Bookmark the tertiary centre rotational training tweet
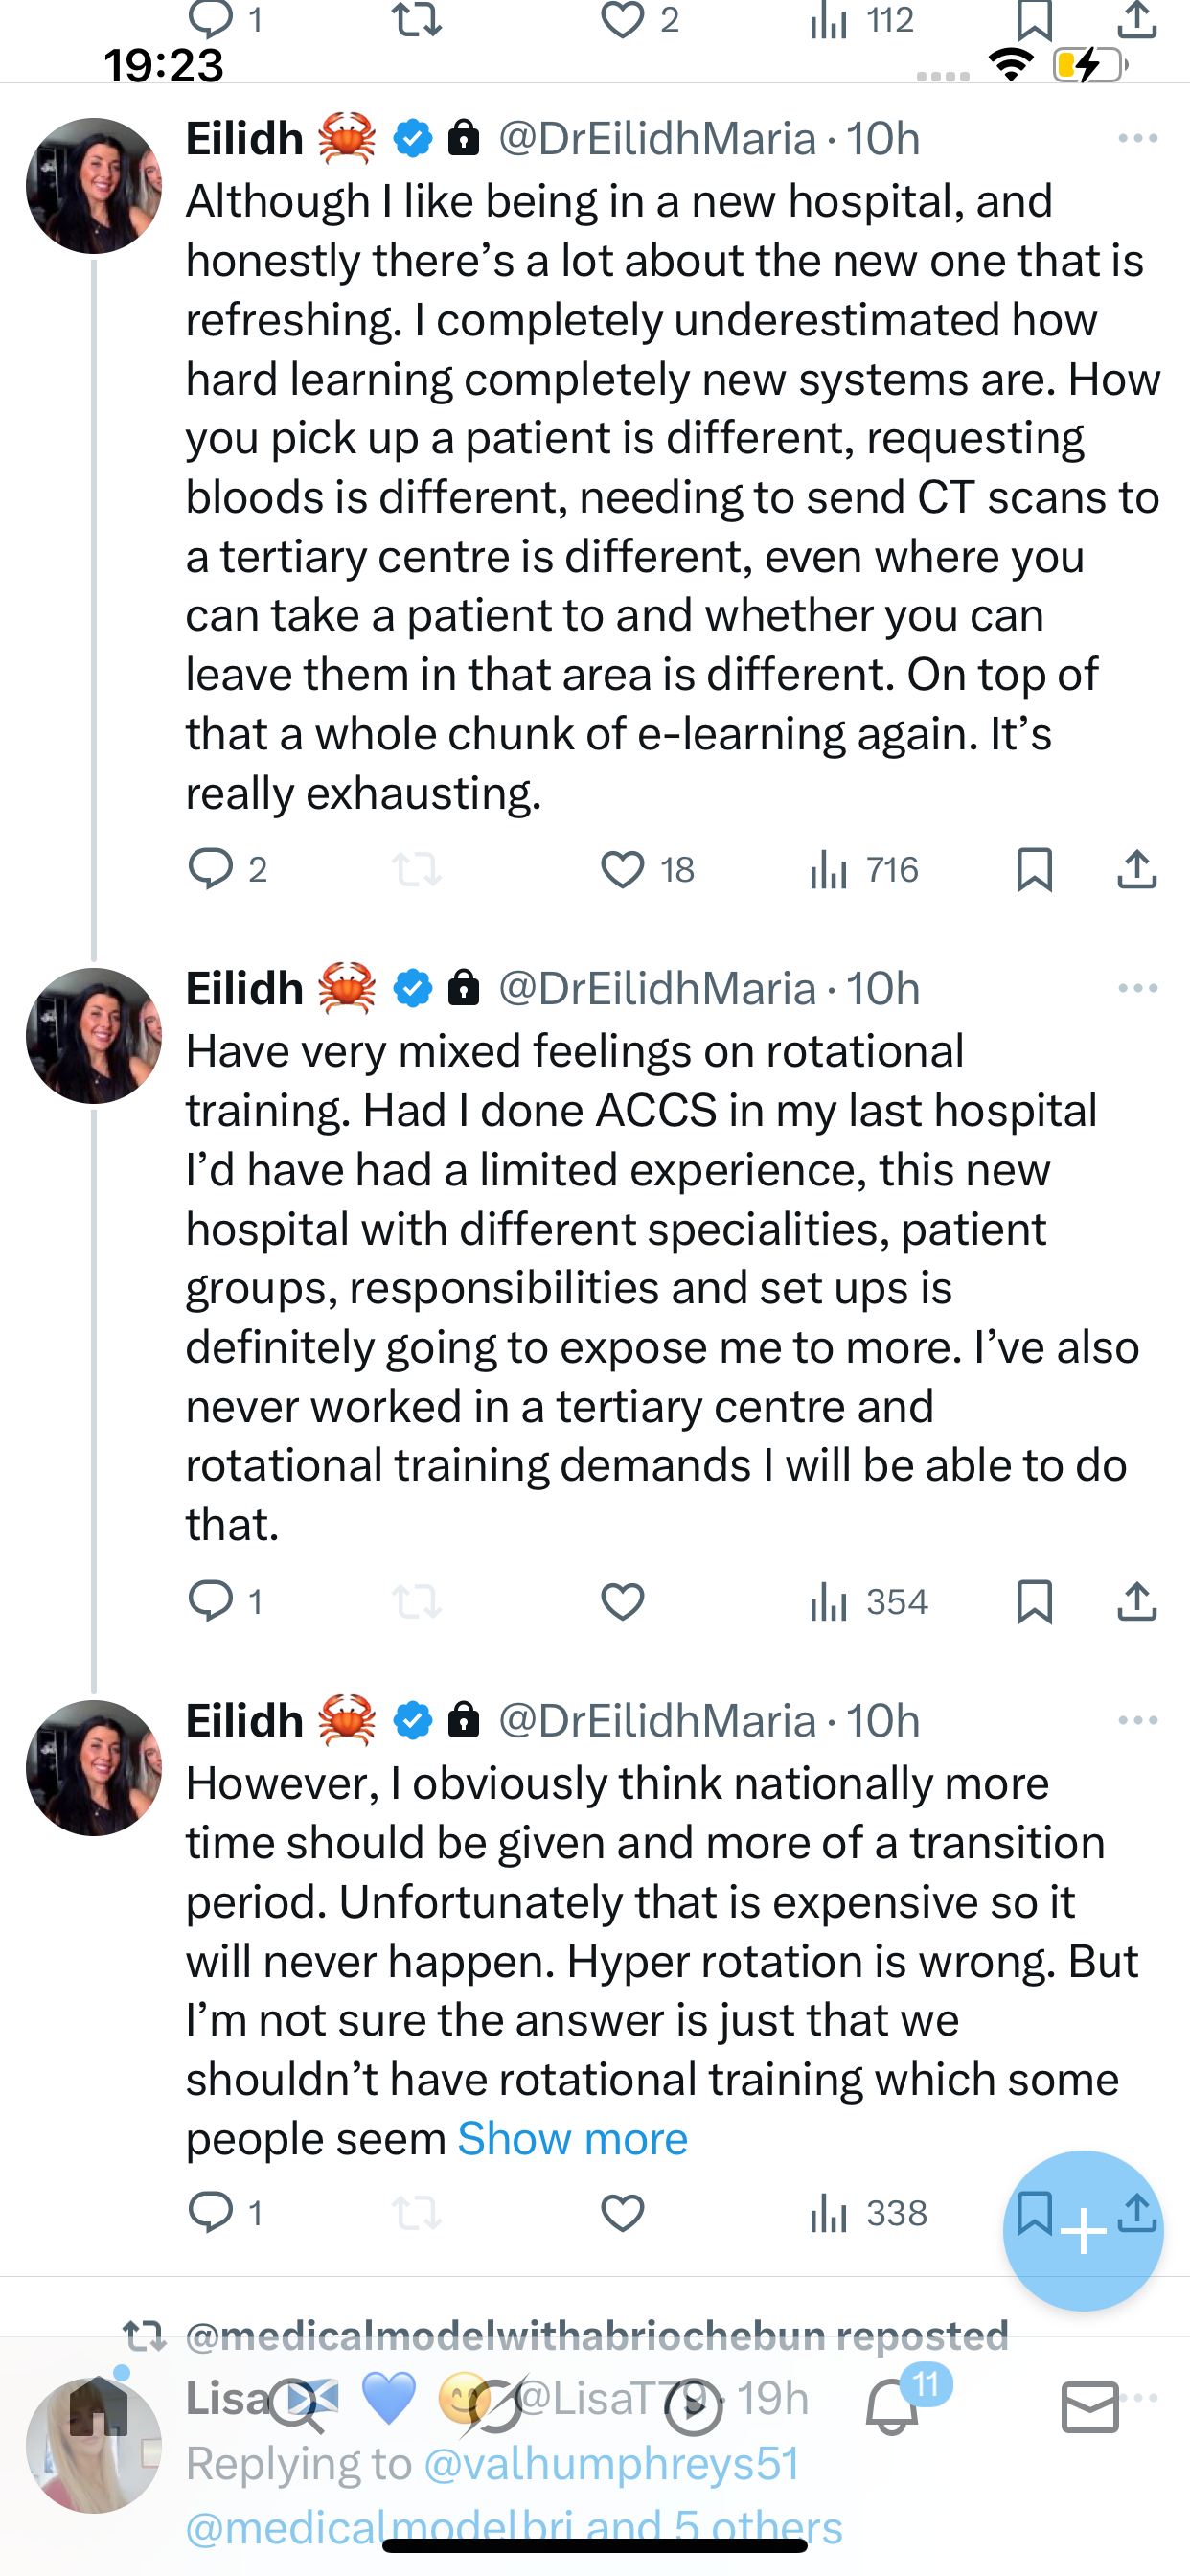 tap(1034, 1601)
